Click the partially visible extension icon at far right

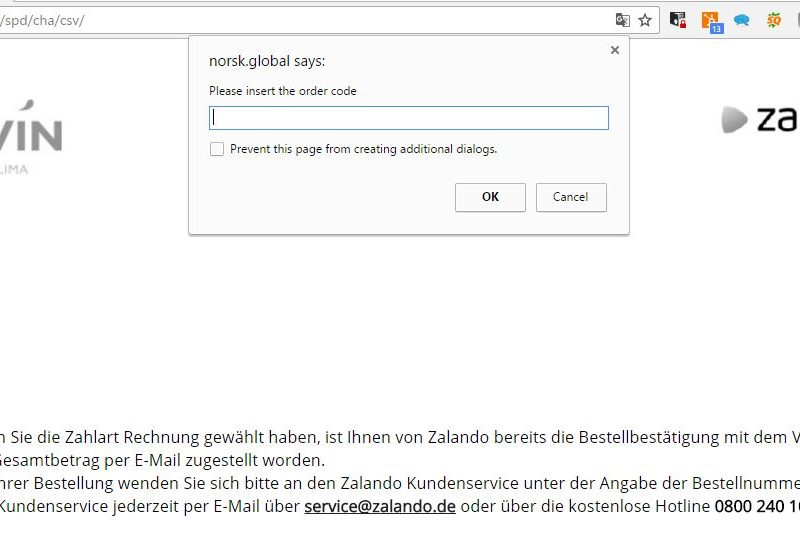[x=796, y=20]
